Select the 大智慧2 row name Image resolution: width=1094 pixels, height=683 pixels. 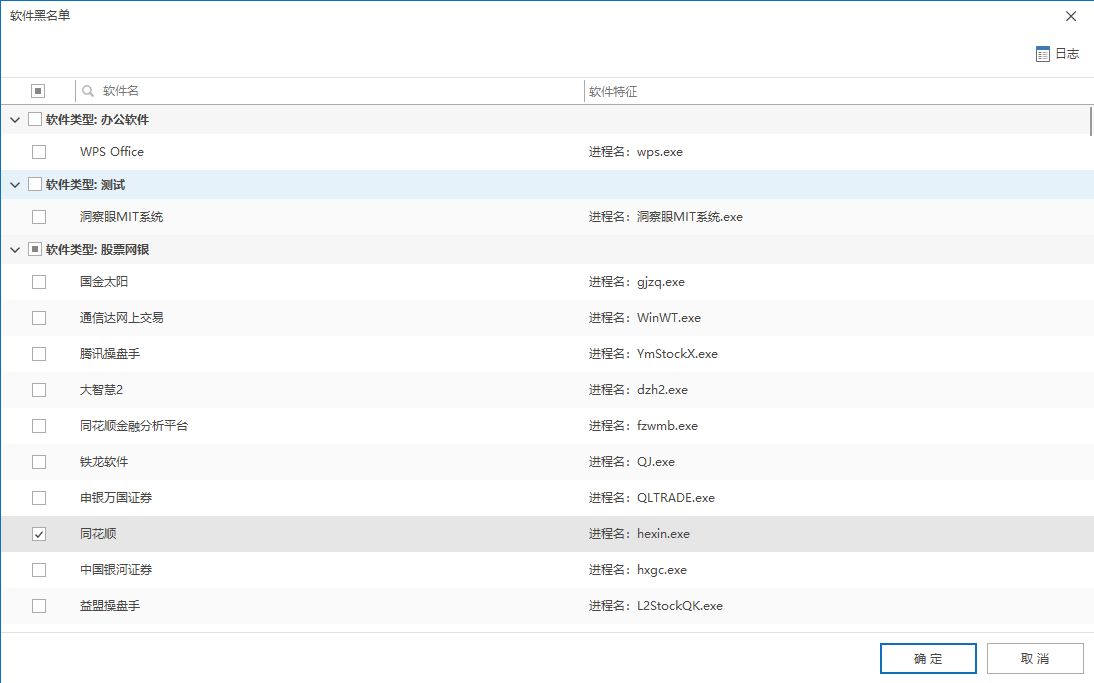tap(101, 389)
